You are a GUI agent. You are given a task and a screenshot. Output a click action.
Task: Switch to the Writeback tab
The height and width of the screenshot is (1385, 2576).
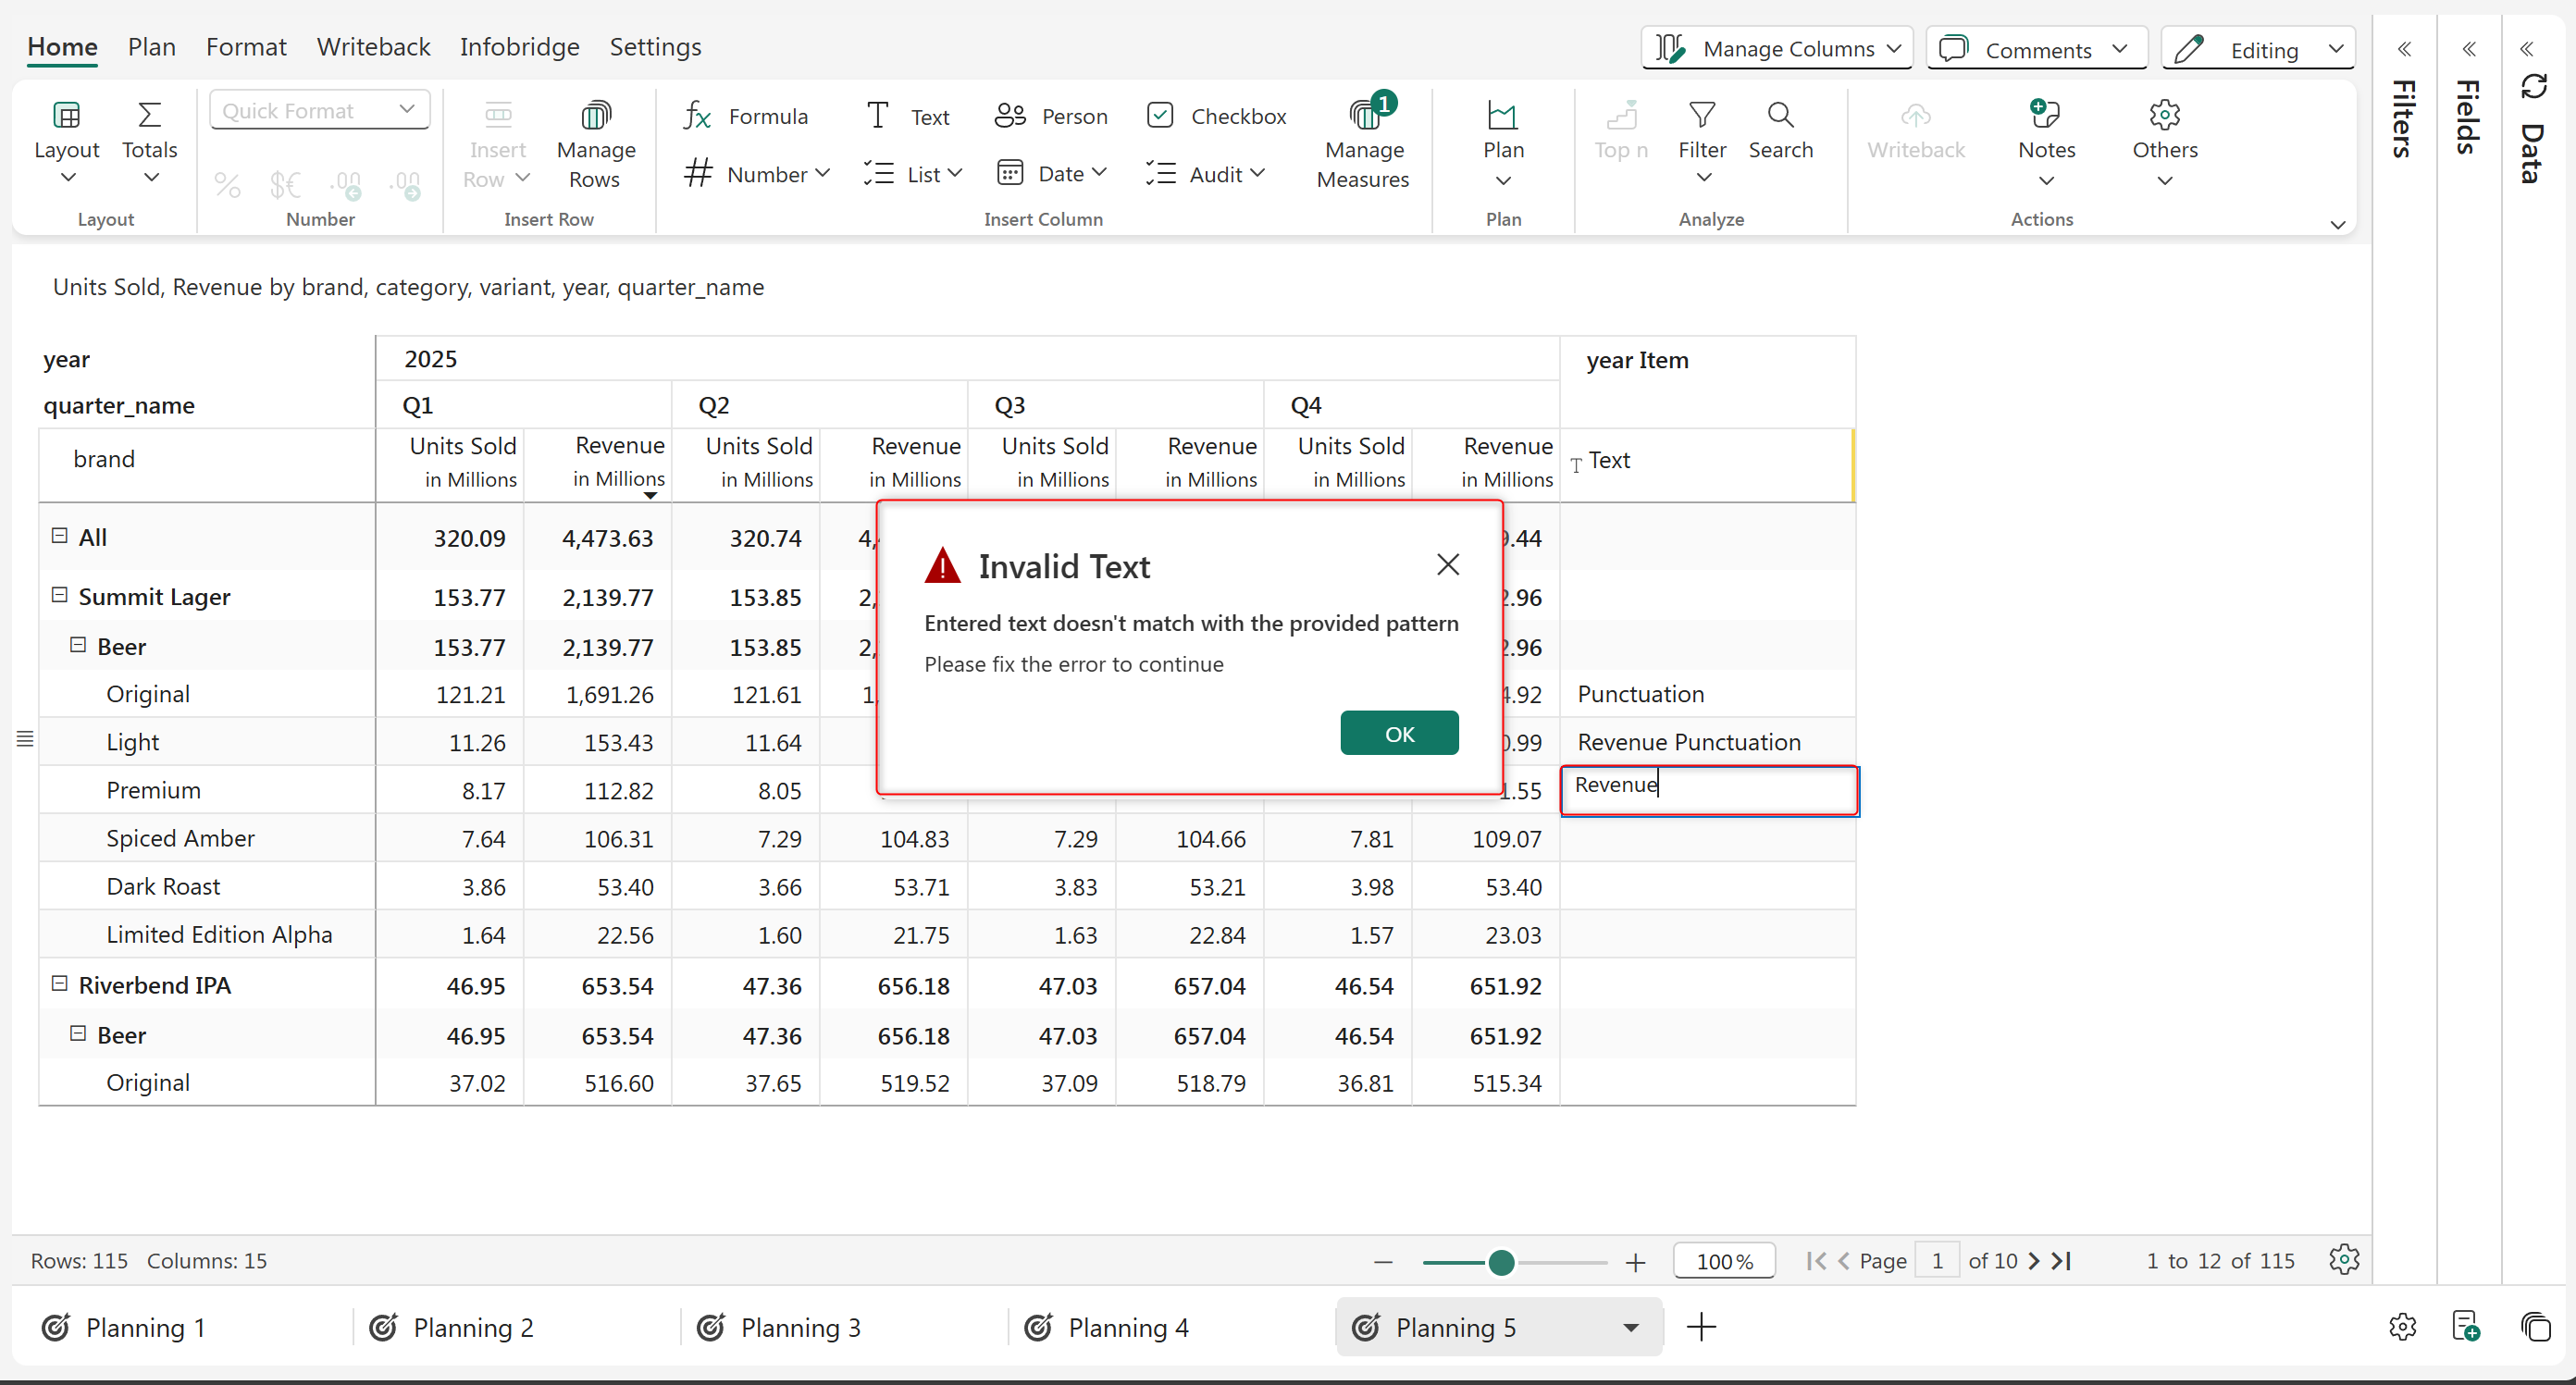(x=373, y=47)
